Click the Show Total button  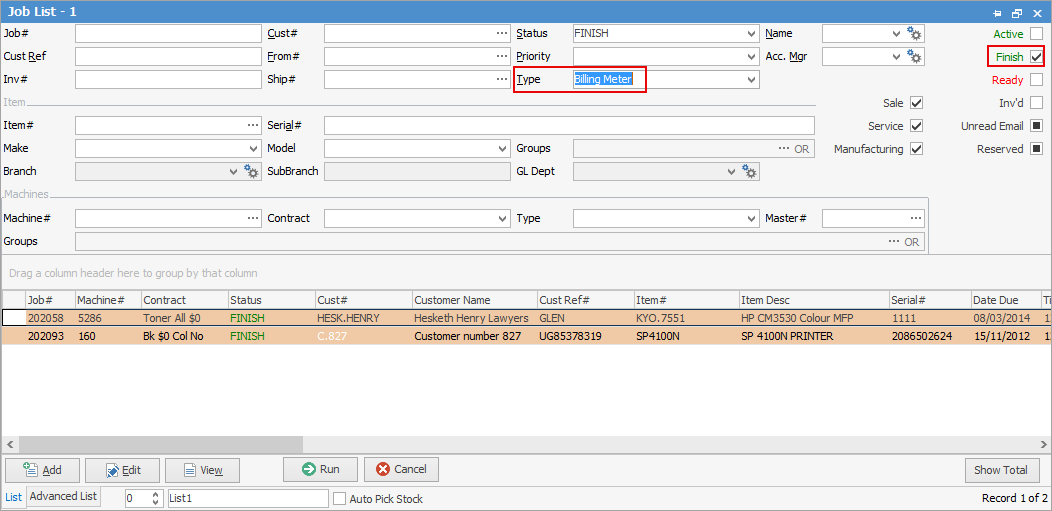point(1002,470)
